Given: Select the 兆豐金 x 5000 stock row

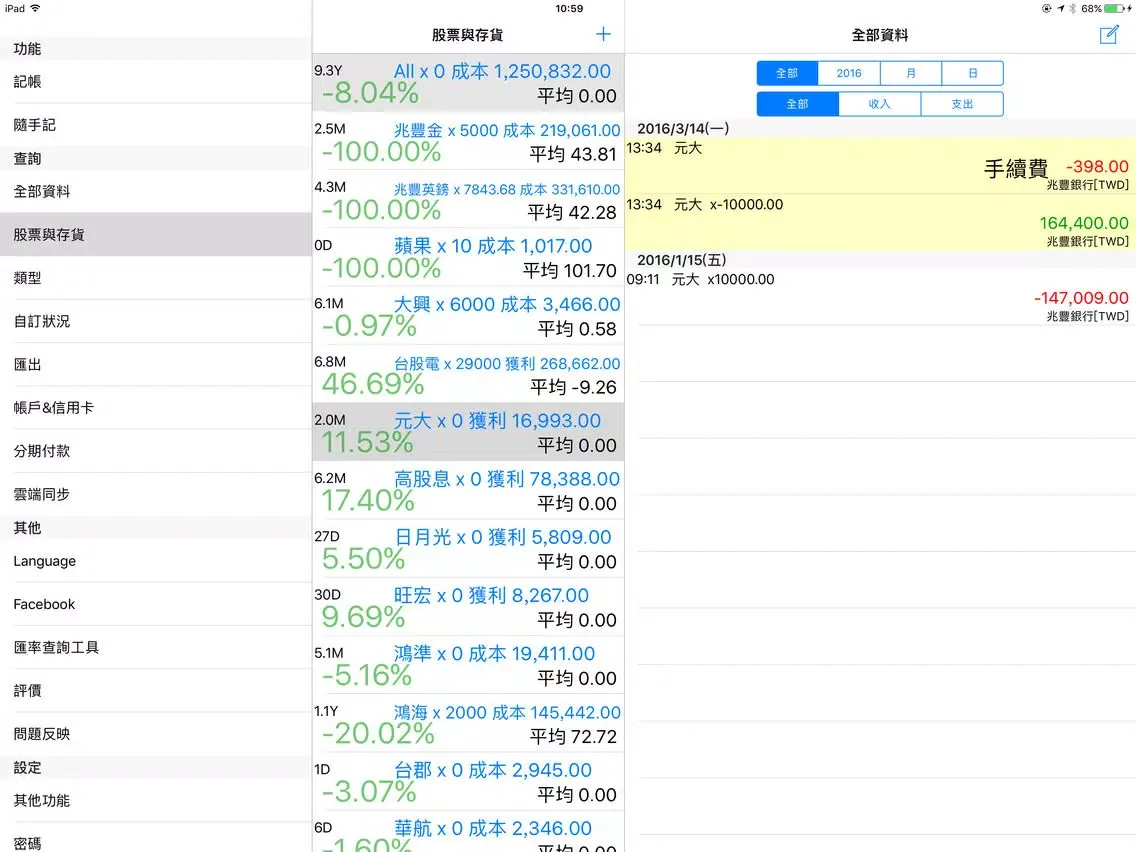Looking at the screenshot, I should coord(468,141).
